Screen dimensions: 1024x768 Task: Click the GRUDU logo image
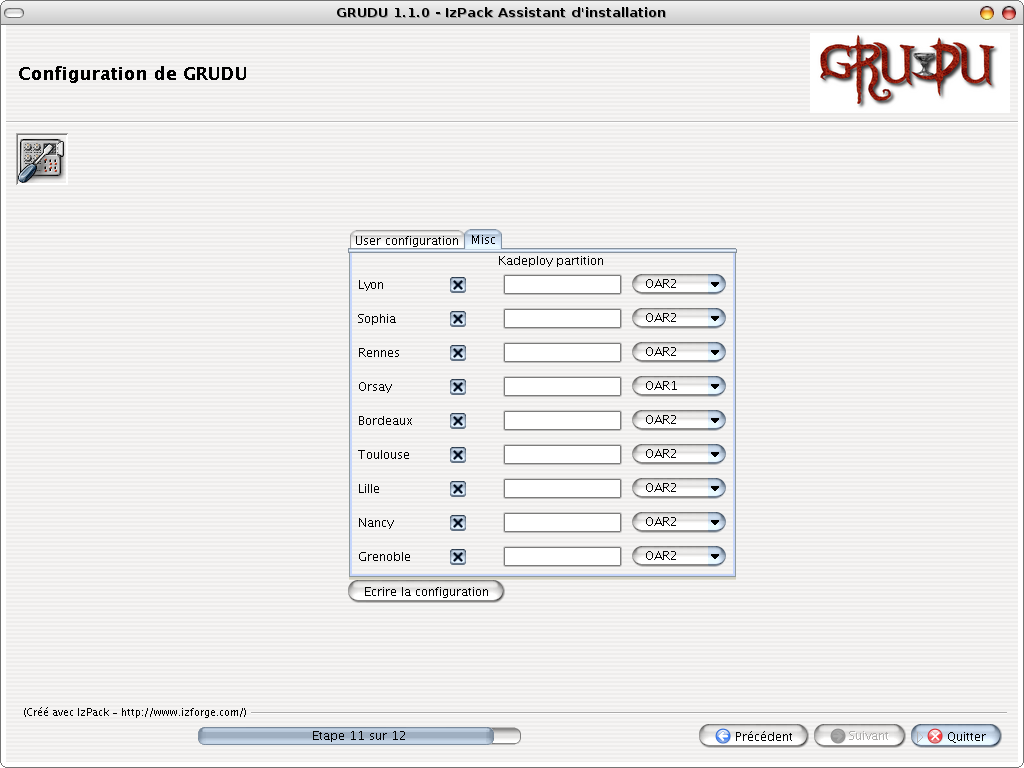point(909,72)
